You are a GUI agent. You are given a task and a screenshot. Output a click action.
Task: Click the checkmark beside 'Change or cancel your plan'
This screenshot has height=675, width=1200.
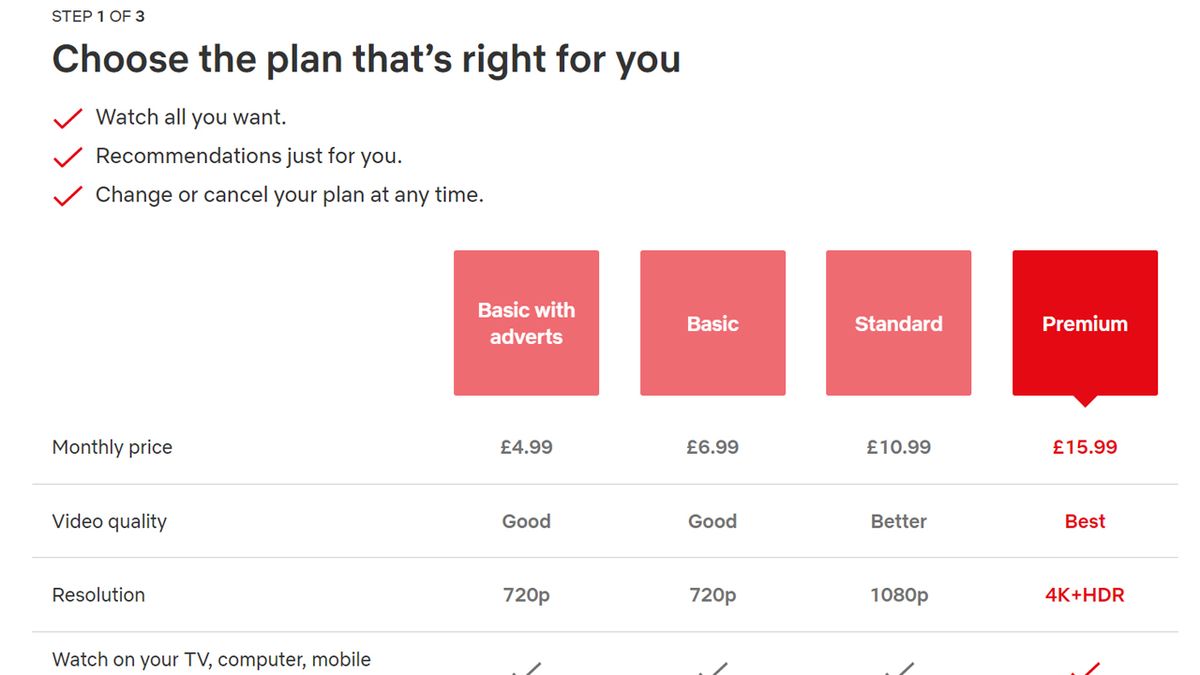[66, 195]
